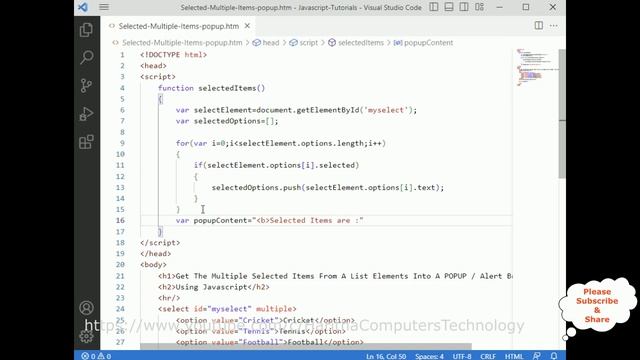
Task: Open the hamburger application menu
Action: [x=104, y=7]
